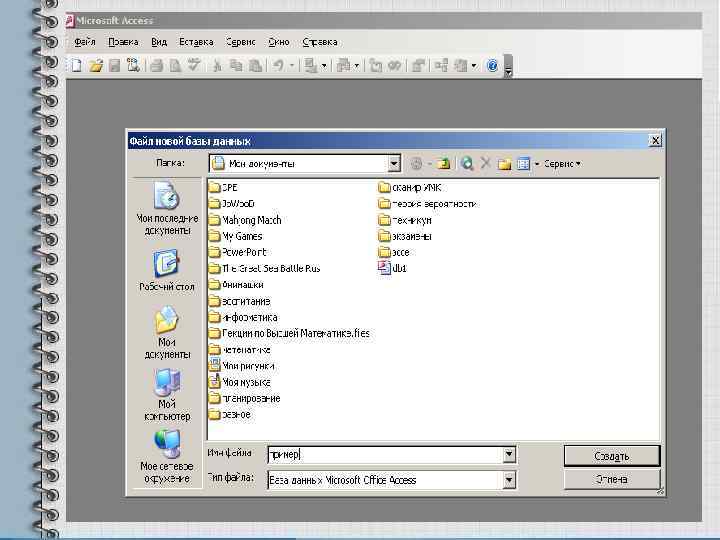Click the Print toolbar icon
Viewport: 720px width, 540px height.
157,66
